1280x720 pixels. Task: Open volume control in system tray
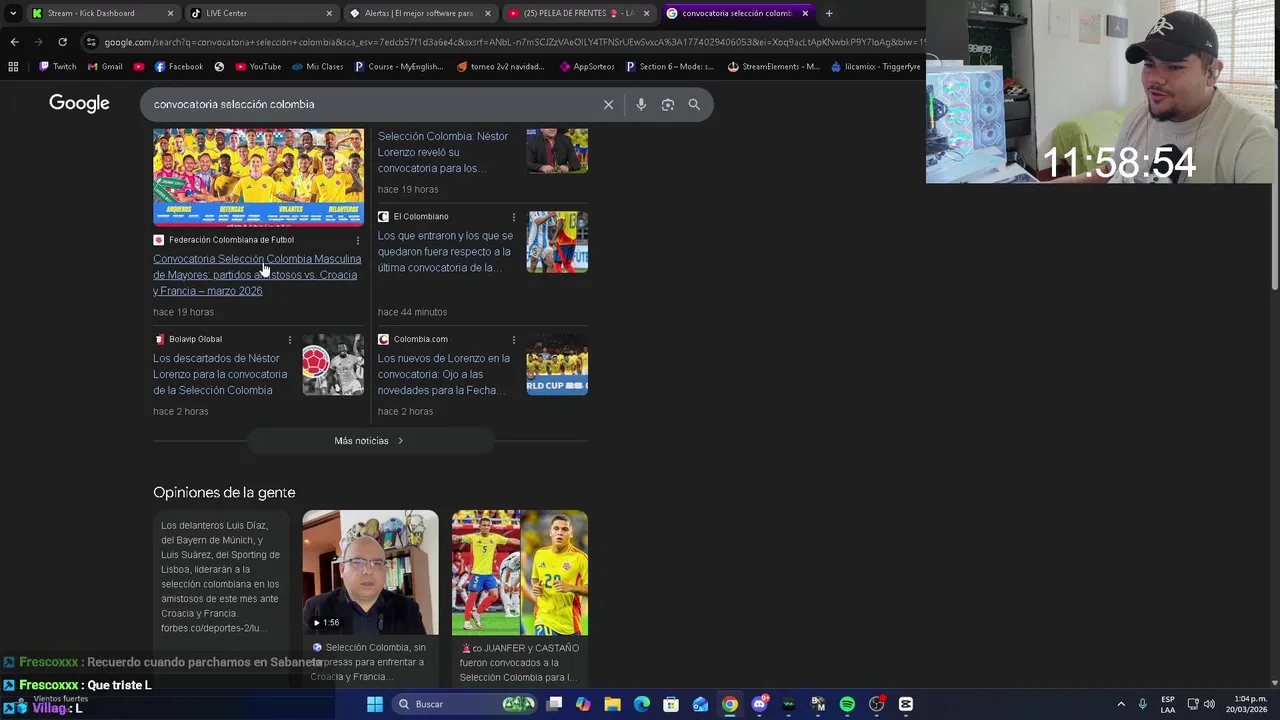click(1209, 704)
